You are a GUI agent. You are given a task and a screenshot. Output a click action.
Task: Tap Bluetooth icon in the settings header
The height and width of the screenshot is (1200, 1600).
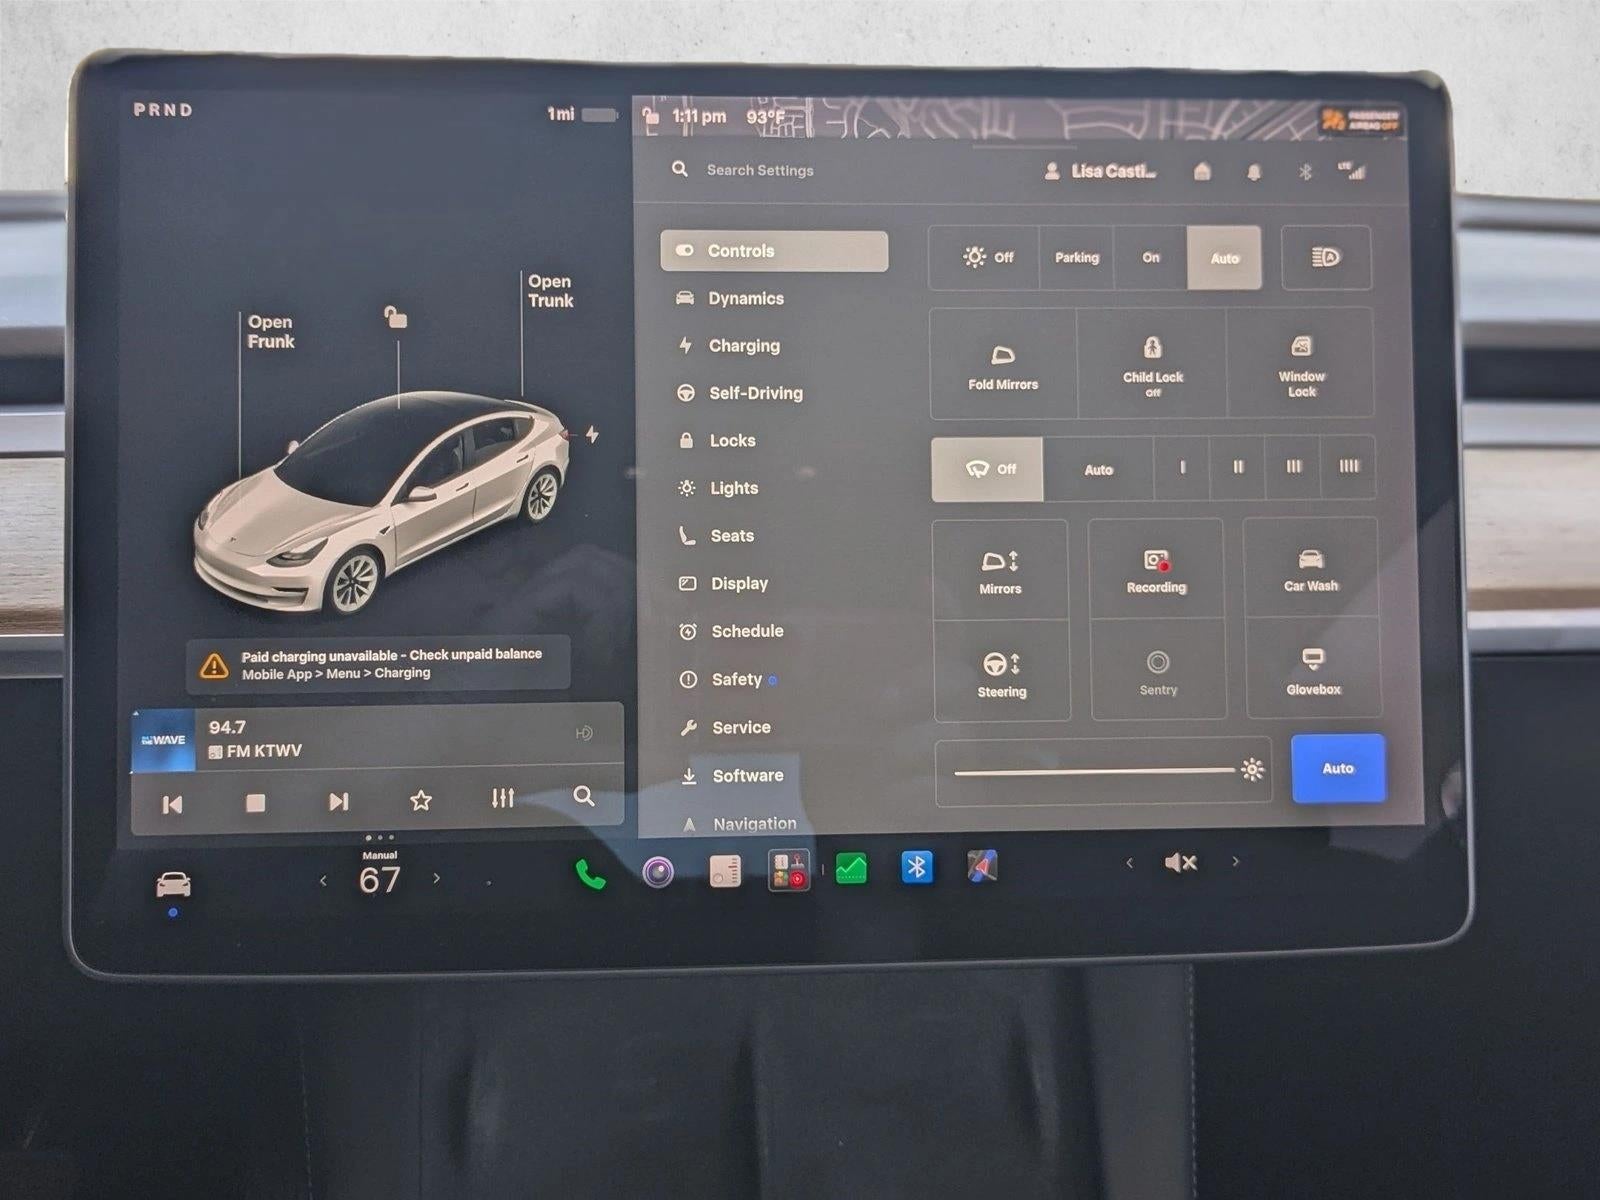pyautogui.click(x=1305, y=172)
